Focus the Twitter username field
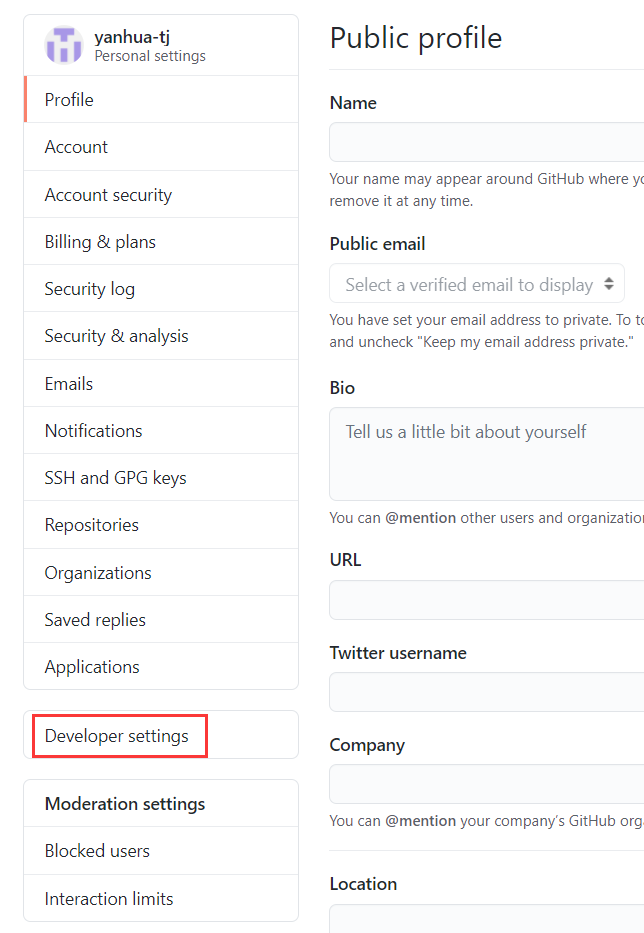This screenshot has height=933, width=644. click(x=487, y=692)
